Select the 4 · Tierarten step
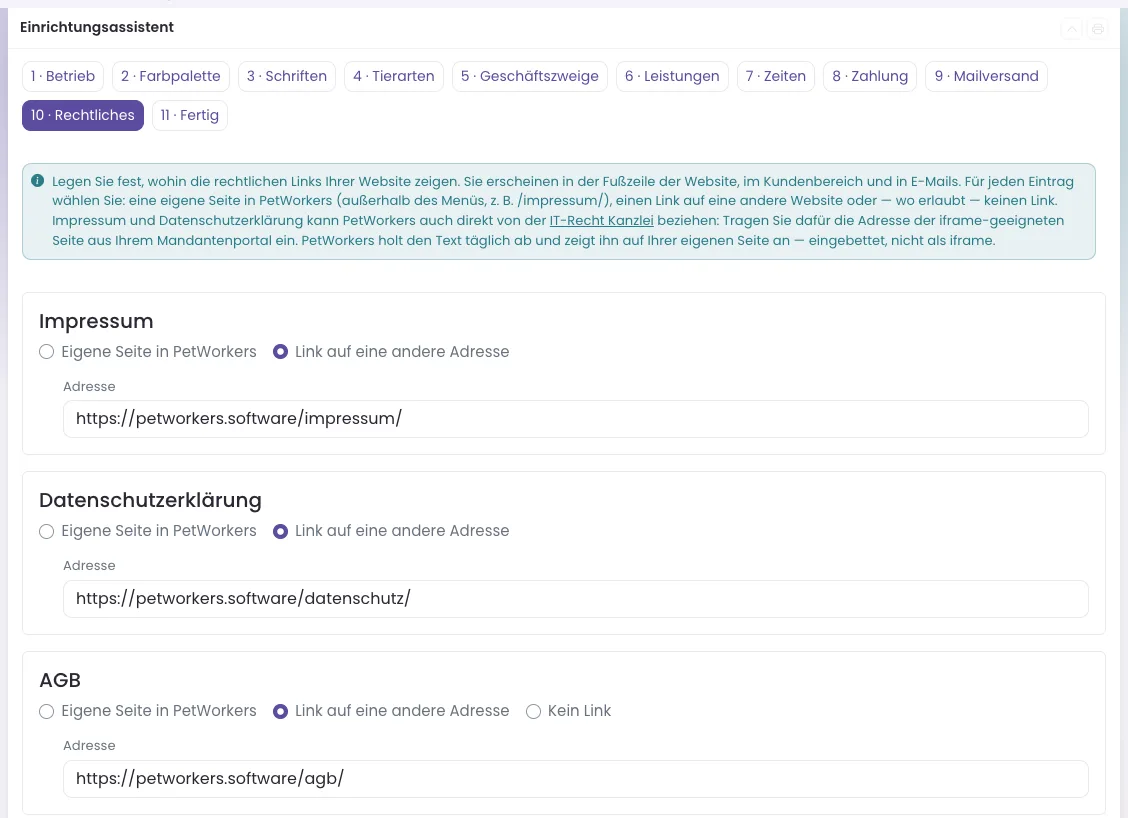The image size is (1128, 818). point(394,76)
